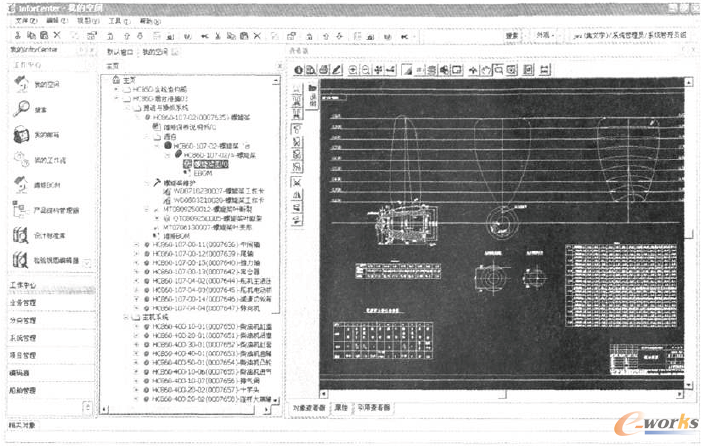Close the 主页 tree panel with its X
The width and height of the screenshot is (709, 446).
[279, 66]
